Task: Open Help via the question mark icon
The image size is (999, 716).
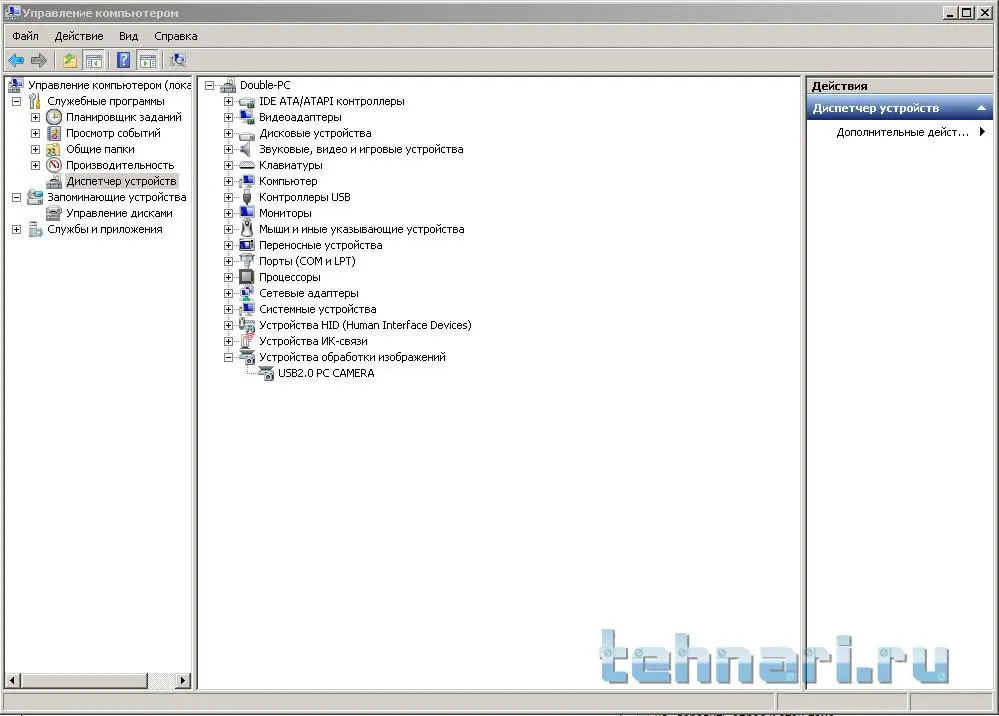Action: [x=124, y=61]
